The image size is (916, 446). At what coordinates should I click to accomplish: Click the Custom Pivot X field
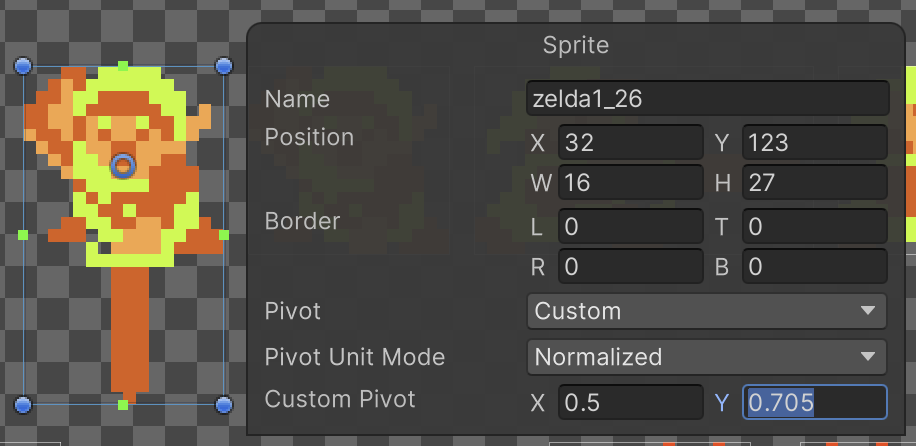click(x=630, y=402)
